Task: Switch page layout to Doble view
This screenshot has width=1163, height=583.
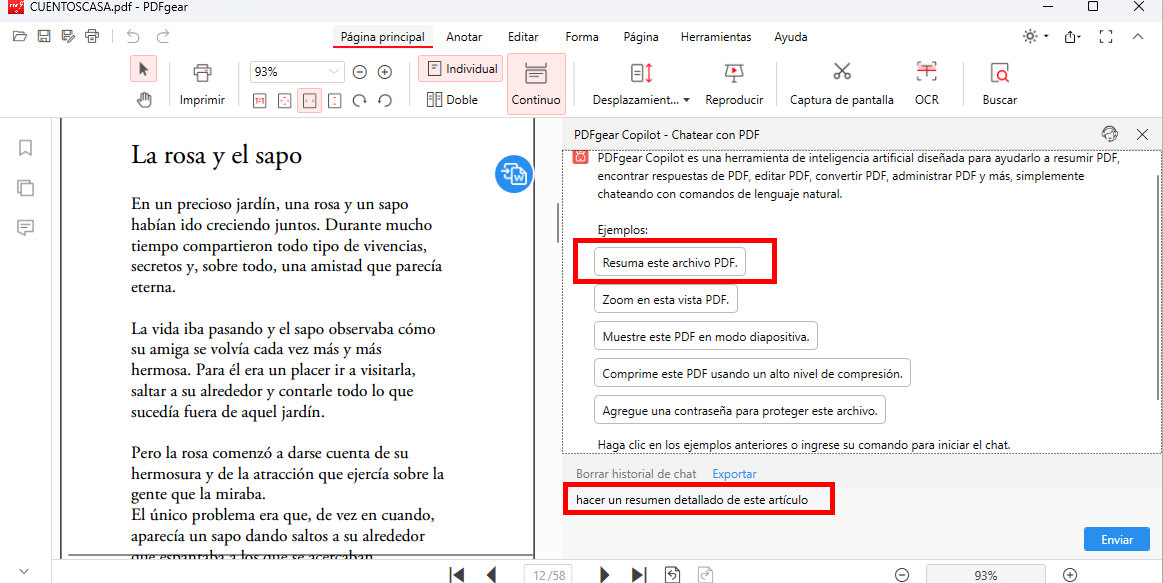Action: point(460,99)
